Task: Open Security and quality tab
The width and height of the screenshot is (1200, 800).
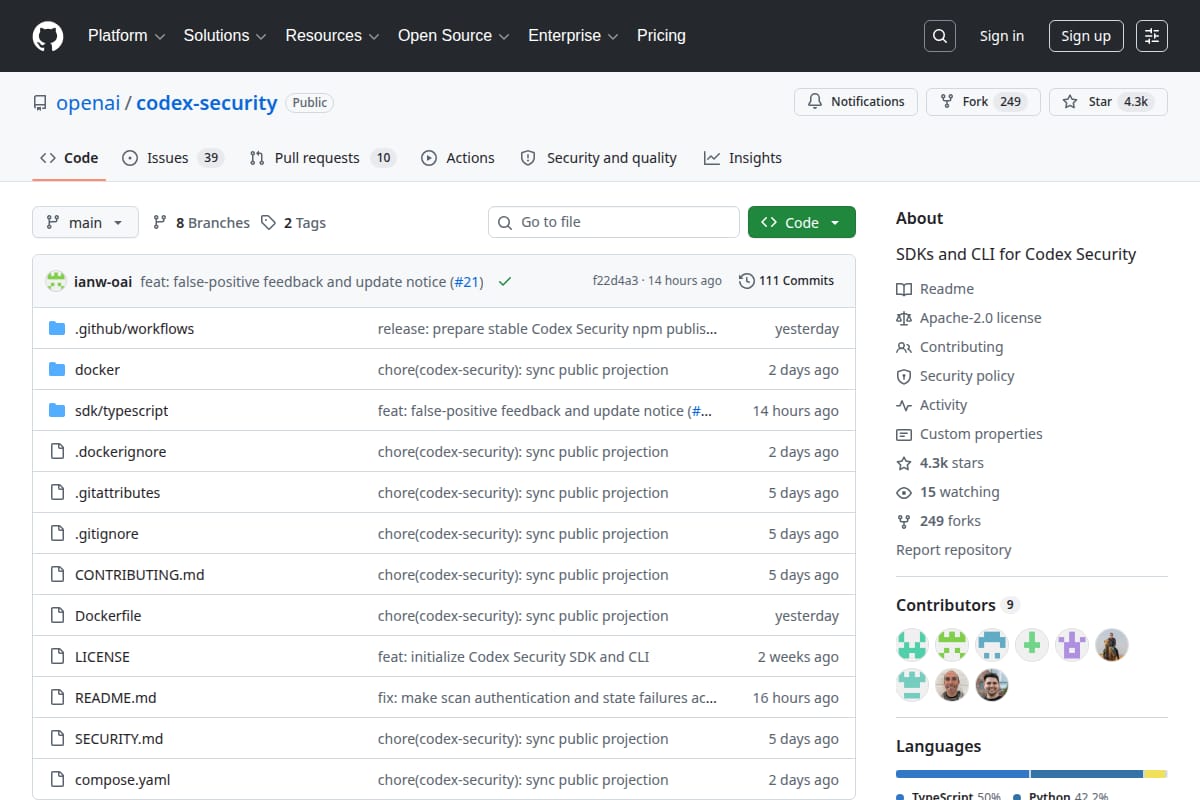Action: 598,158
